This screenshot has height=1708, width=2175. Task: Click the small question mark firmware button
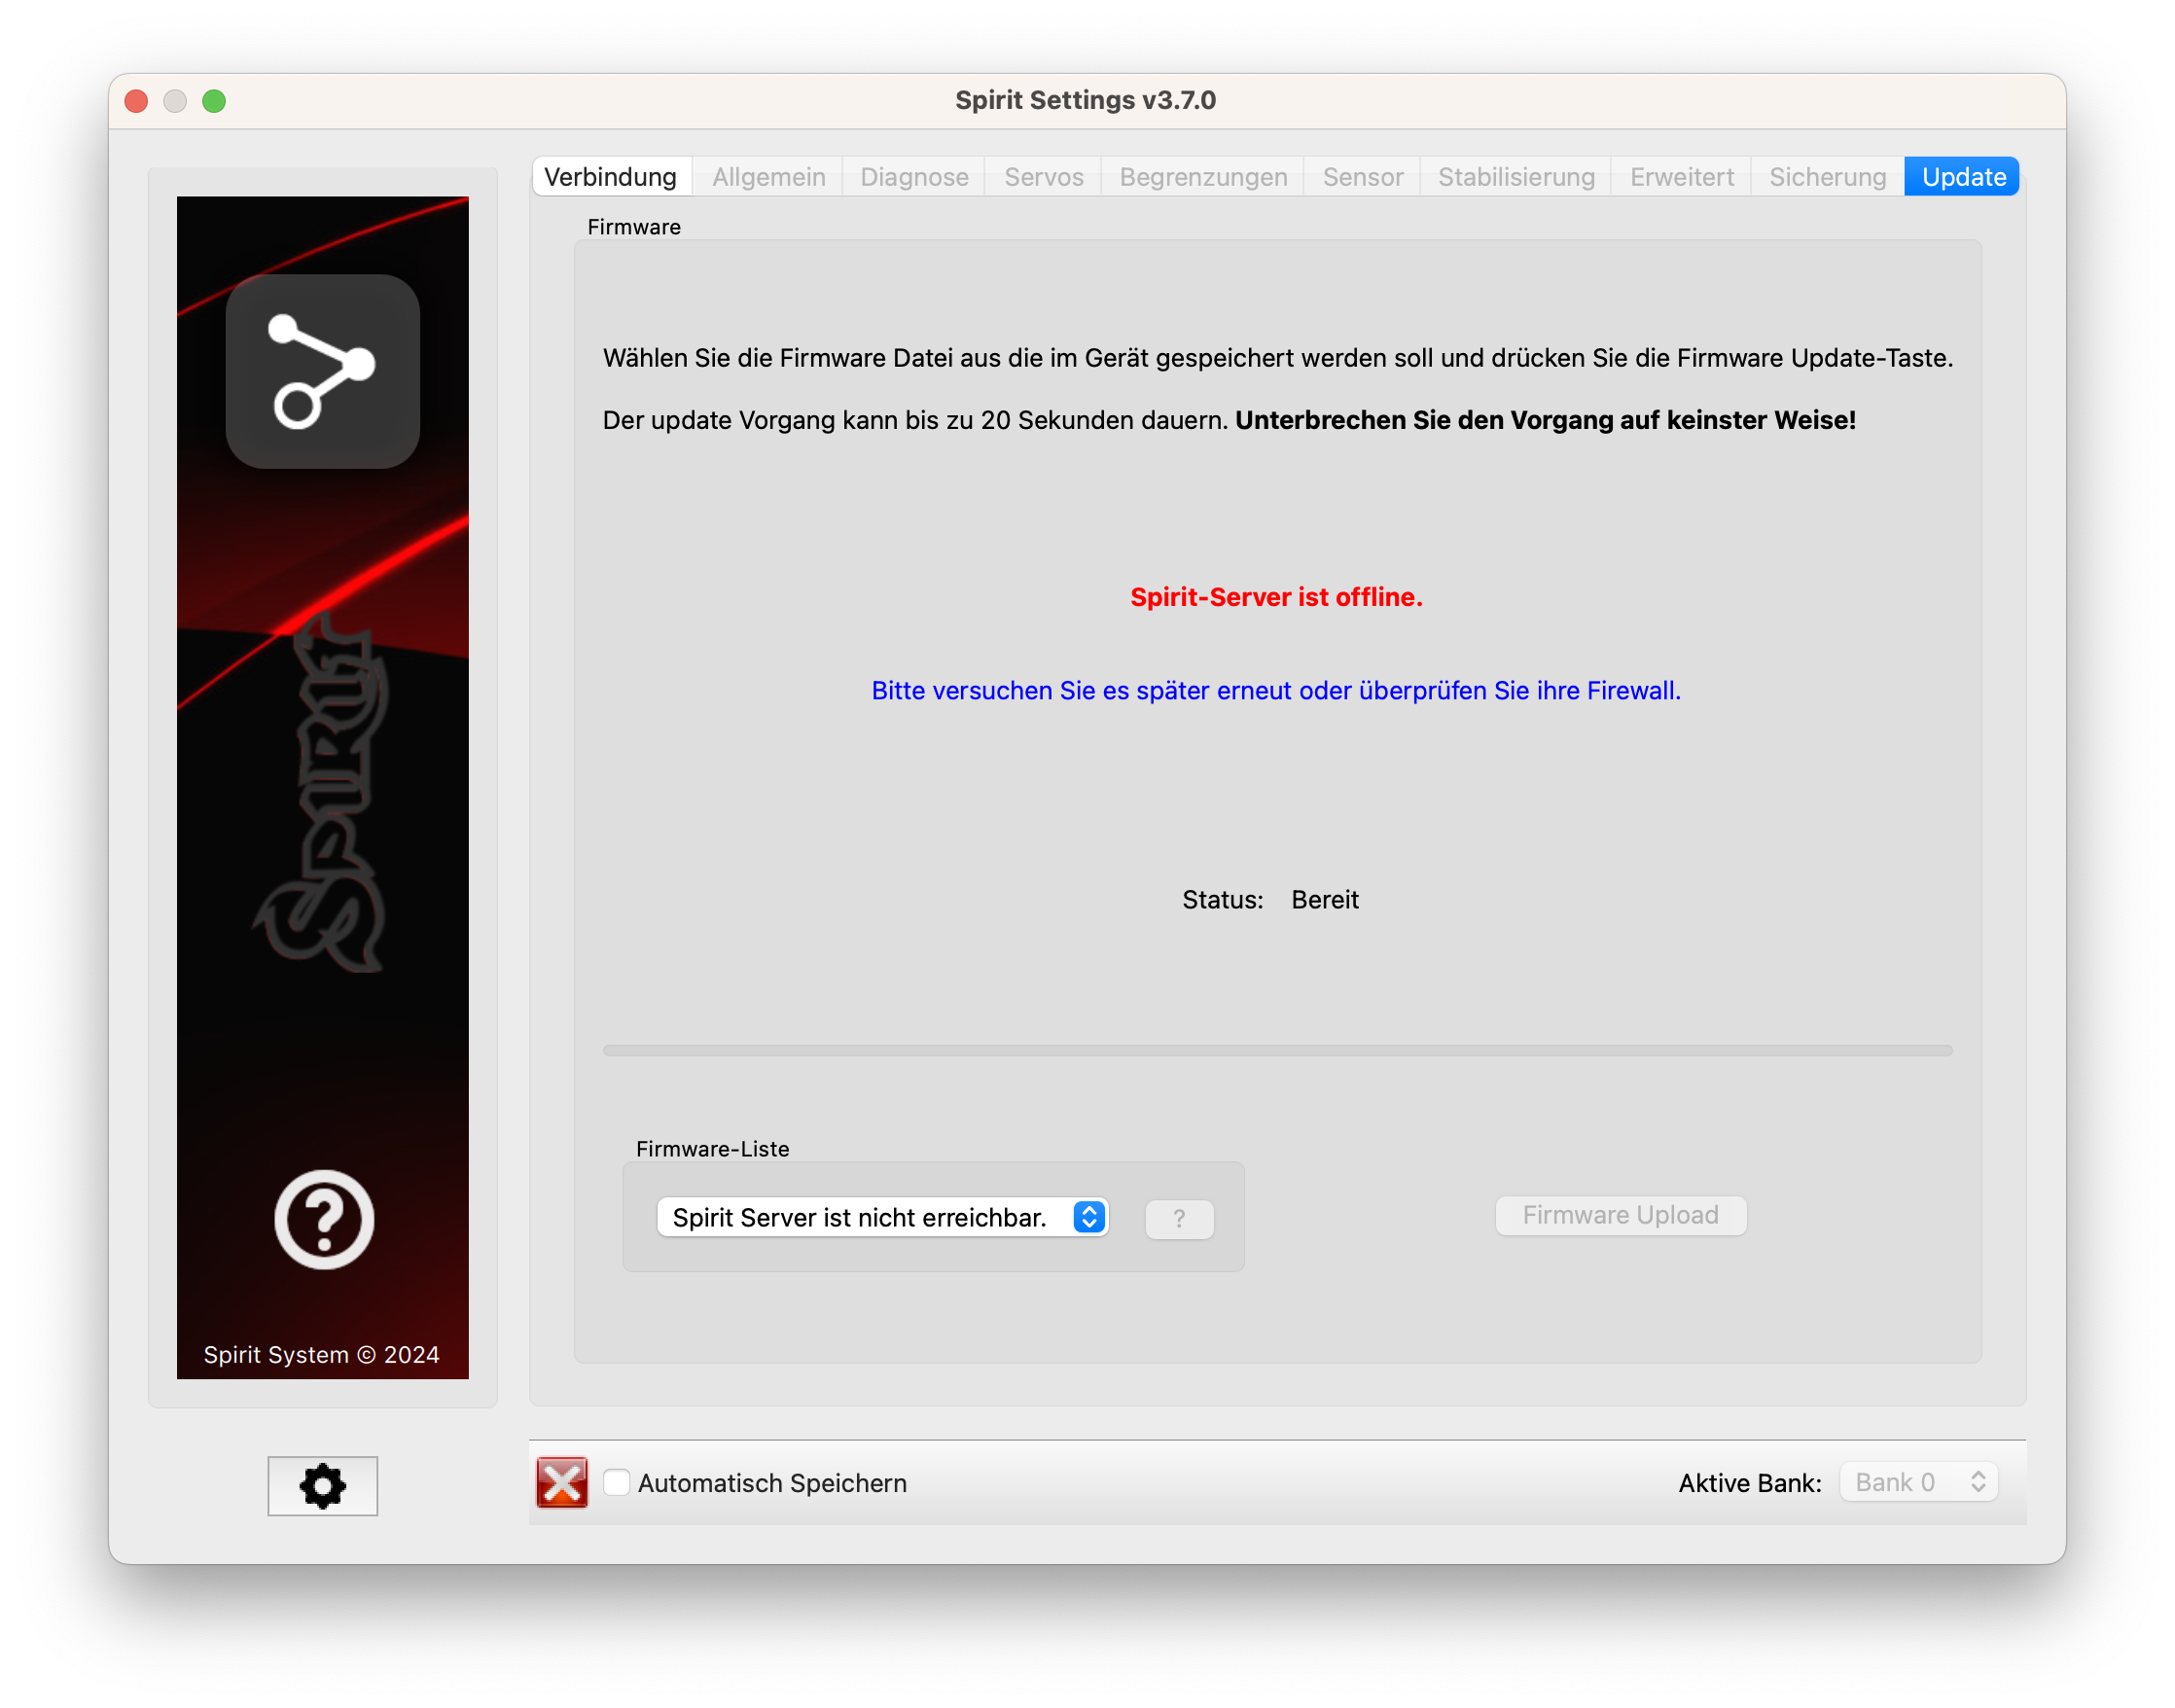point(1179,1218)
